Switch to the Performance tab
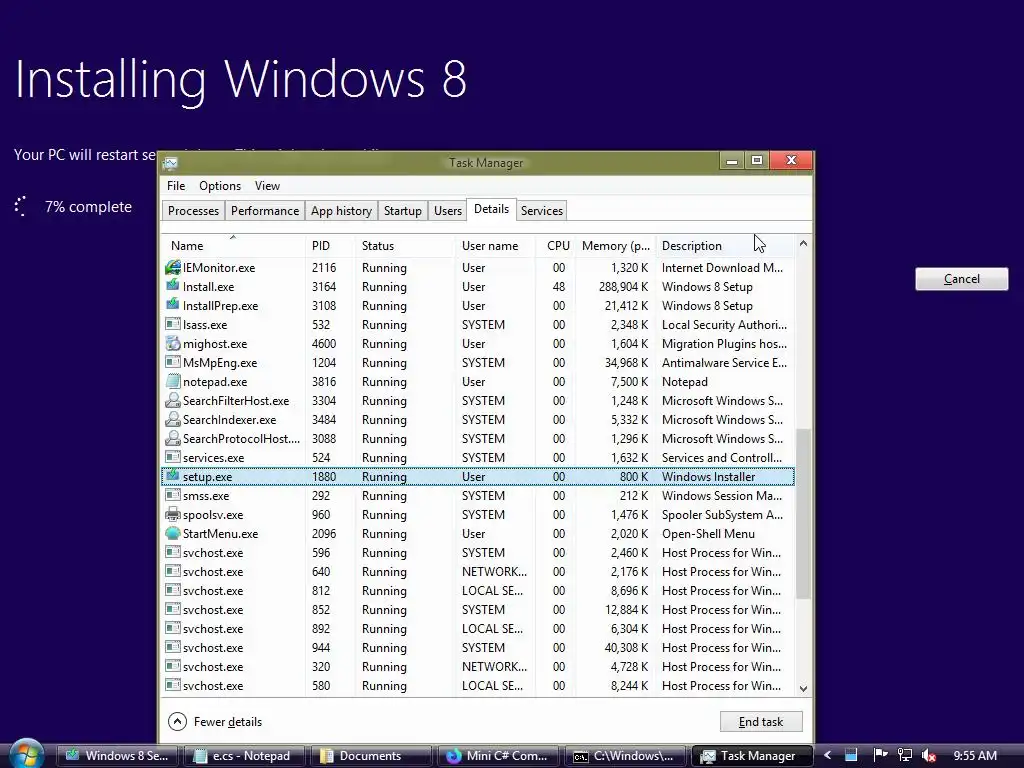This screenshot has height=768, width=1024. [264, 211]
